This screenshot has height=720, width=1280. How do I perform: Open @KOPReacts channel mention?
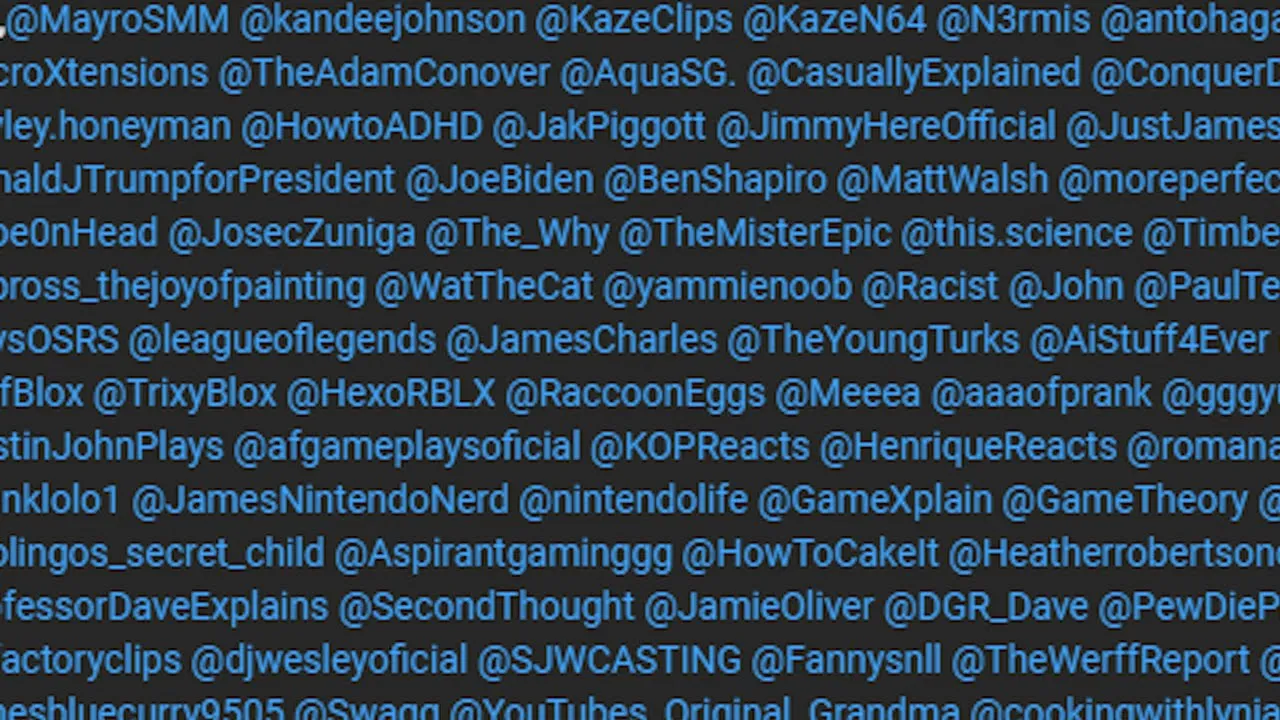700,447
